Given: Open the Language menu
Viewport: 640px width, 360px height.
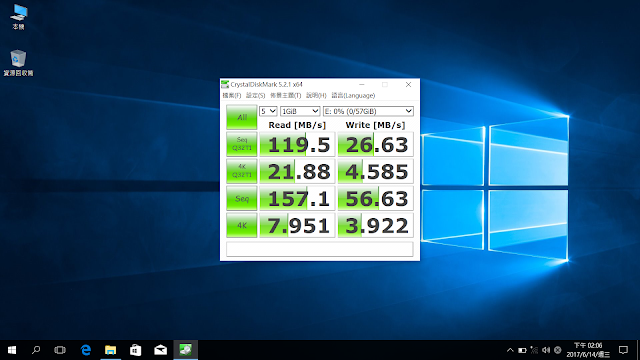Looking at the screenshot, I should point(353,96).
